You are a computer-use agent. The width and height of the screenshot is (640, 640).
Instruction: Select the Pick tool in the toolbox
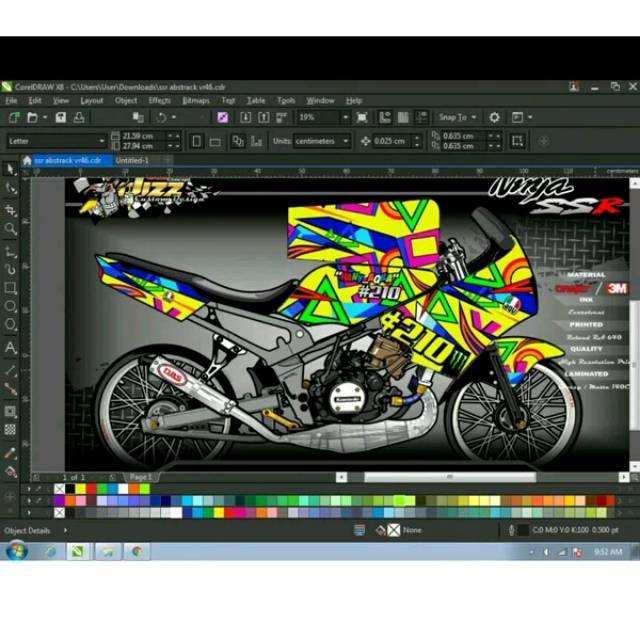[10, 169]
